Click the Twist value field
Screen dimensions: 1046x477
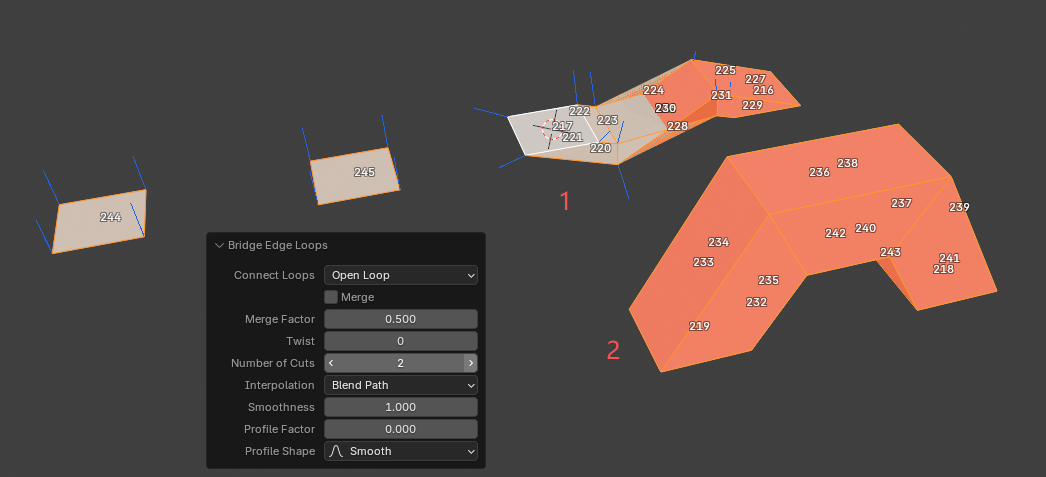400,341
